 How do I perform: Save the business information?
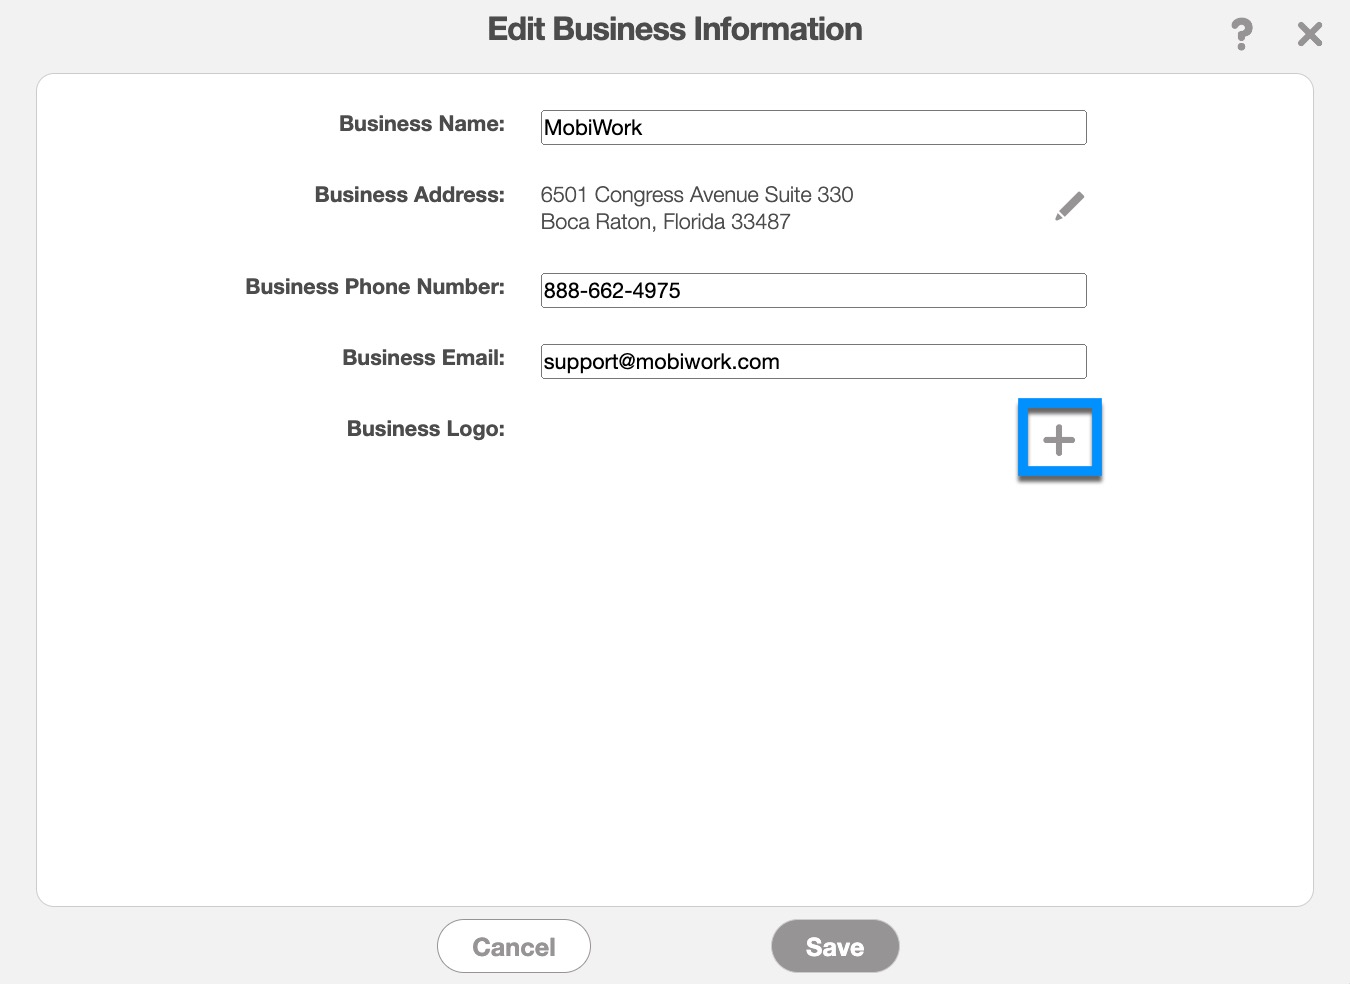tap(835, 946)
